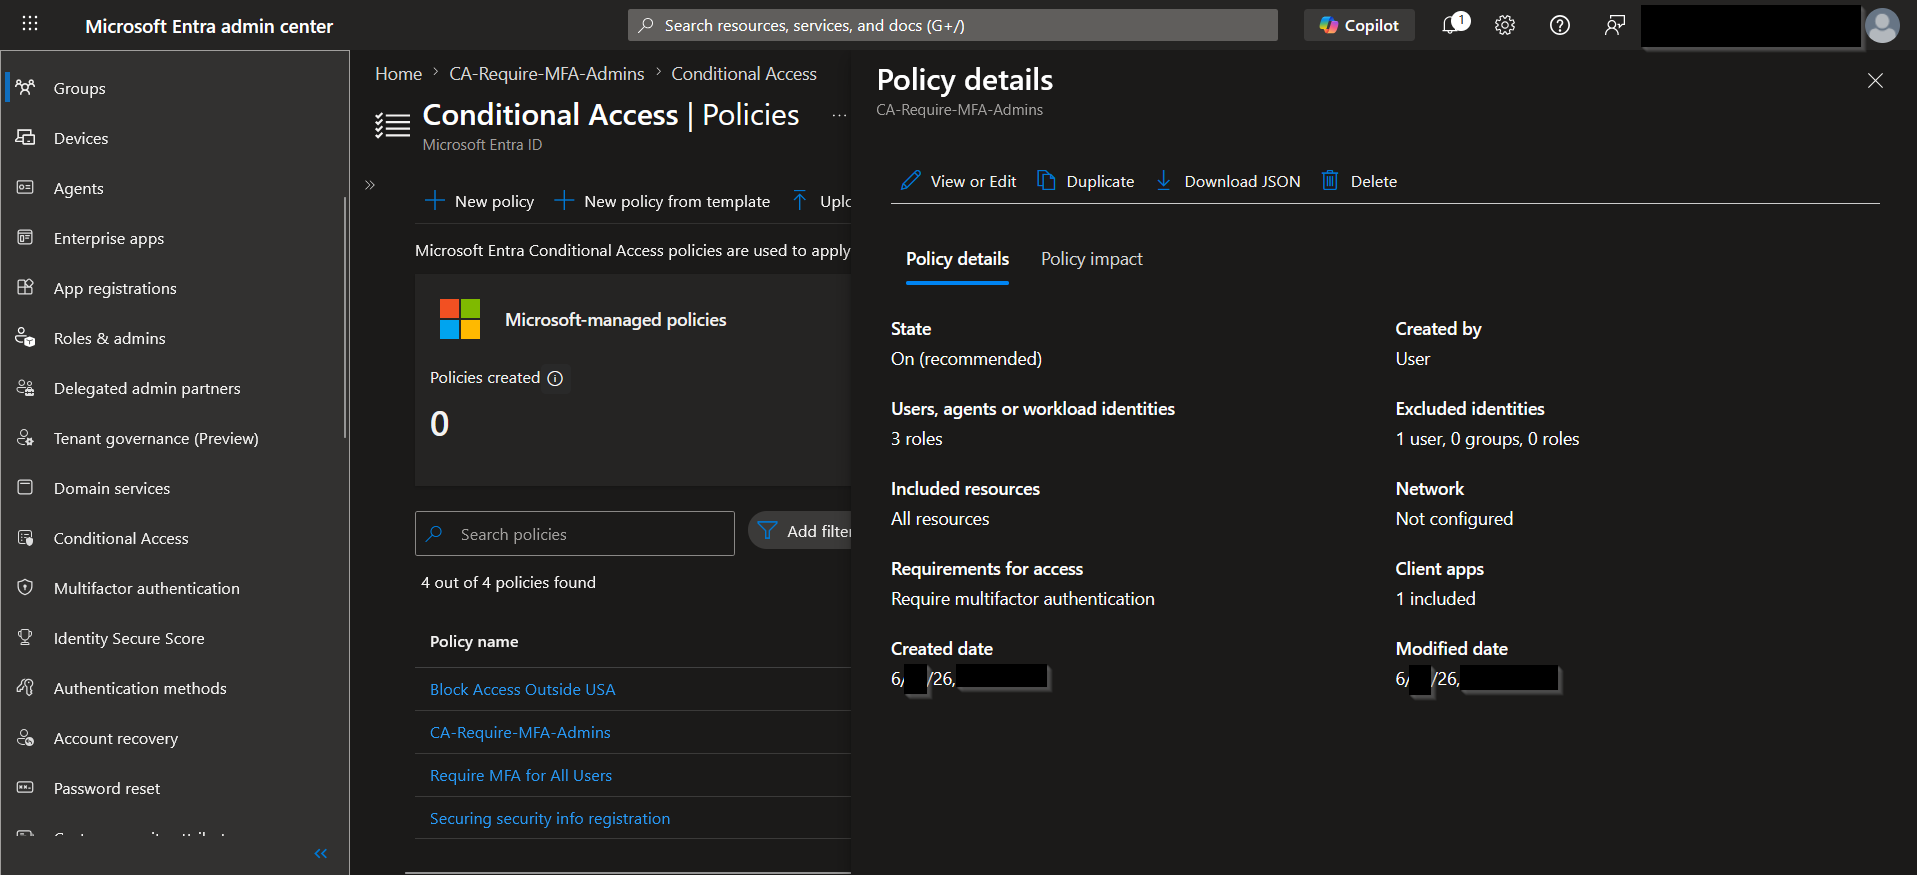Screen dimensions: 1917x875
Task: Open the feedback icon in header
Action: [x=1614, y=25]
